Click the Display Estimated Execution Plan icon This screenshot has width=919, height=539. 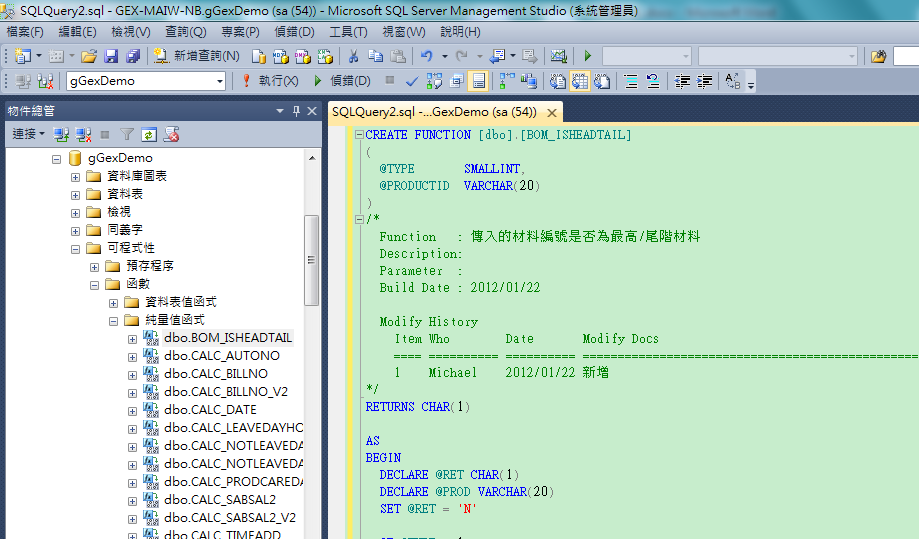[434, 81]
